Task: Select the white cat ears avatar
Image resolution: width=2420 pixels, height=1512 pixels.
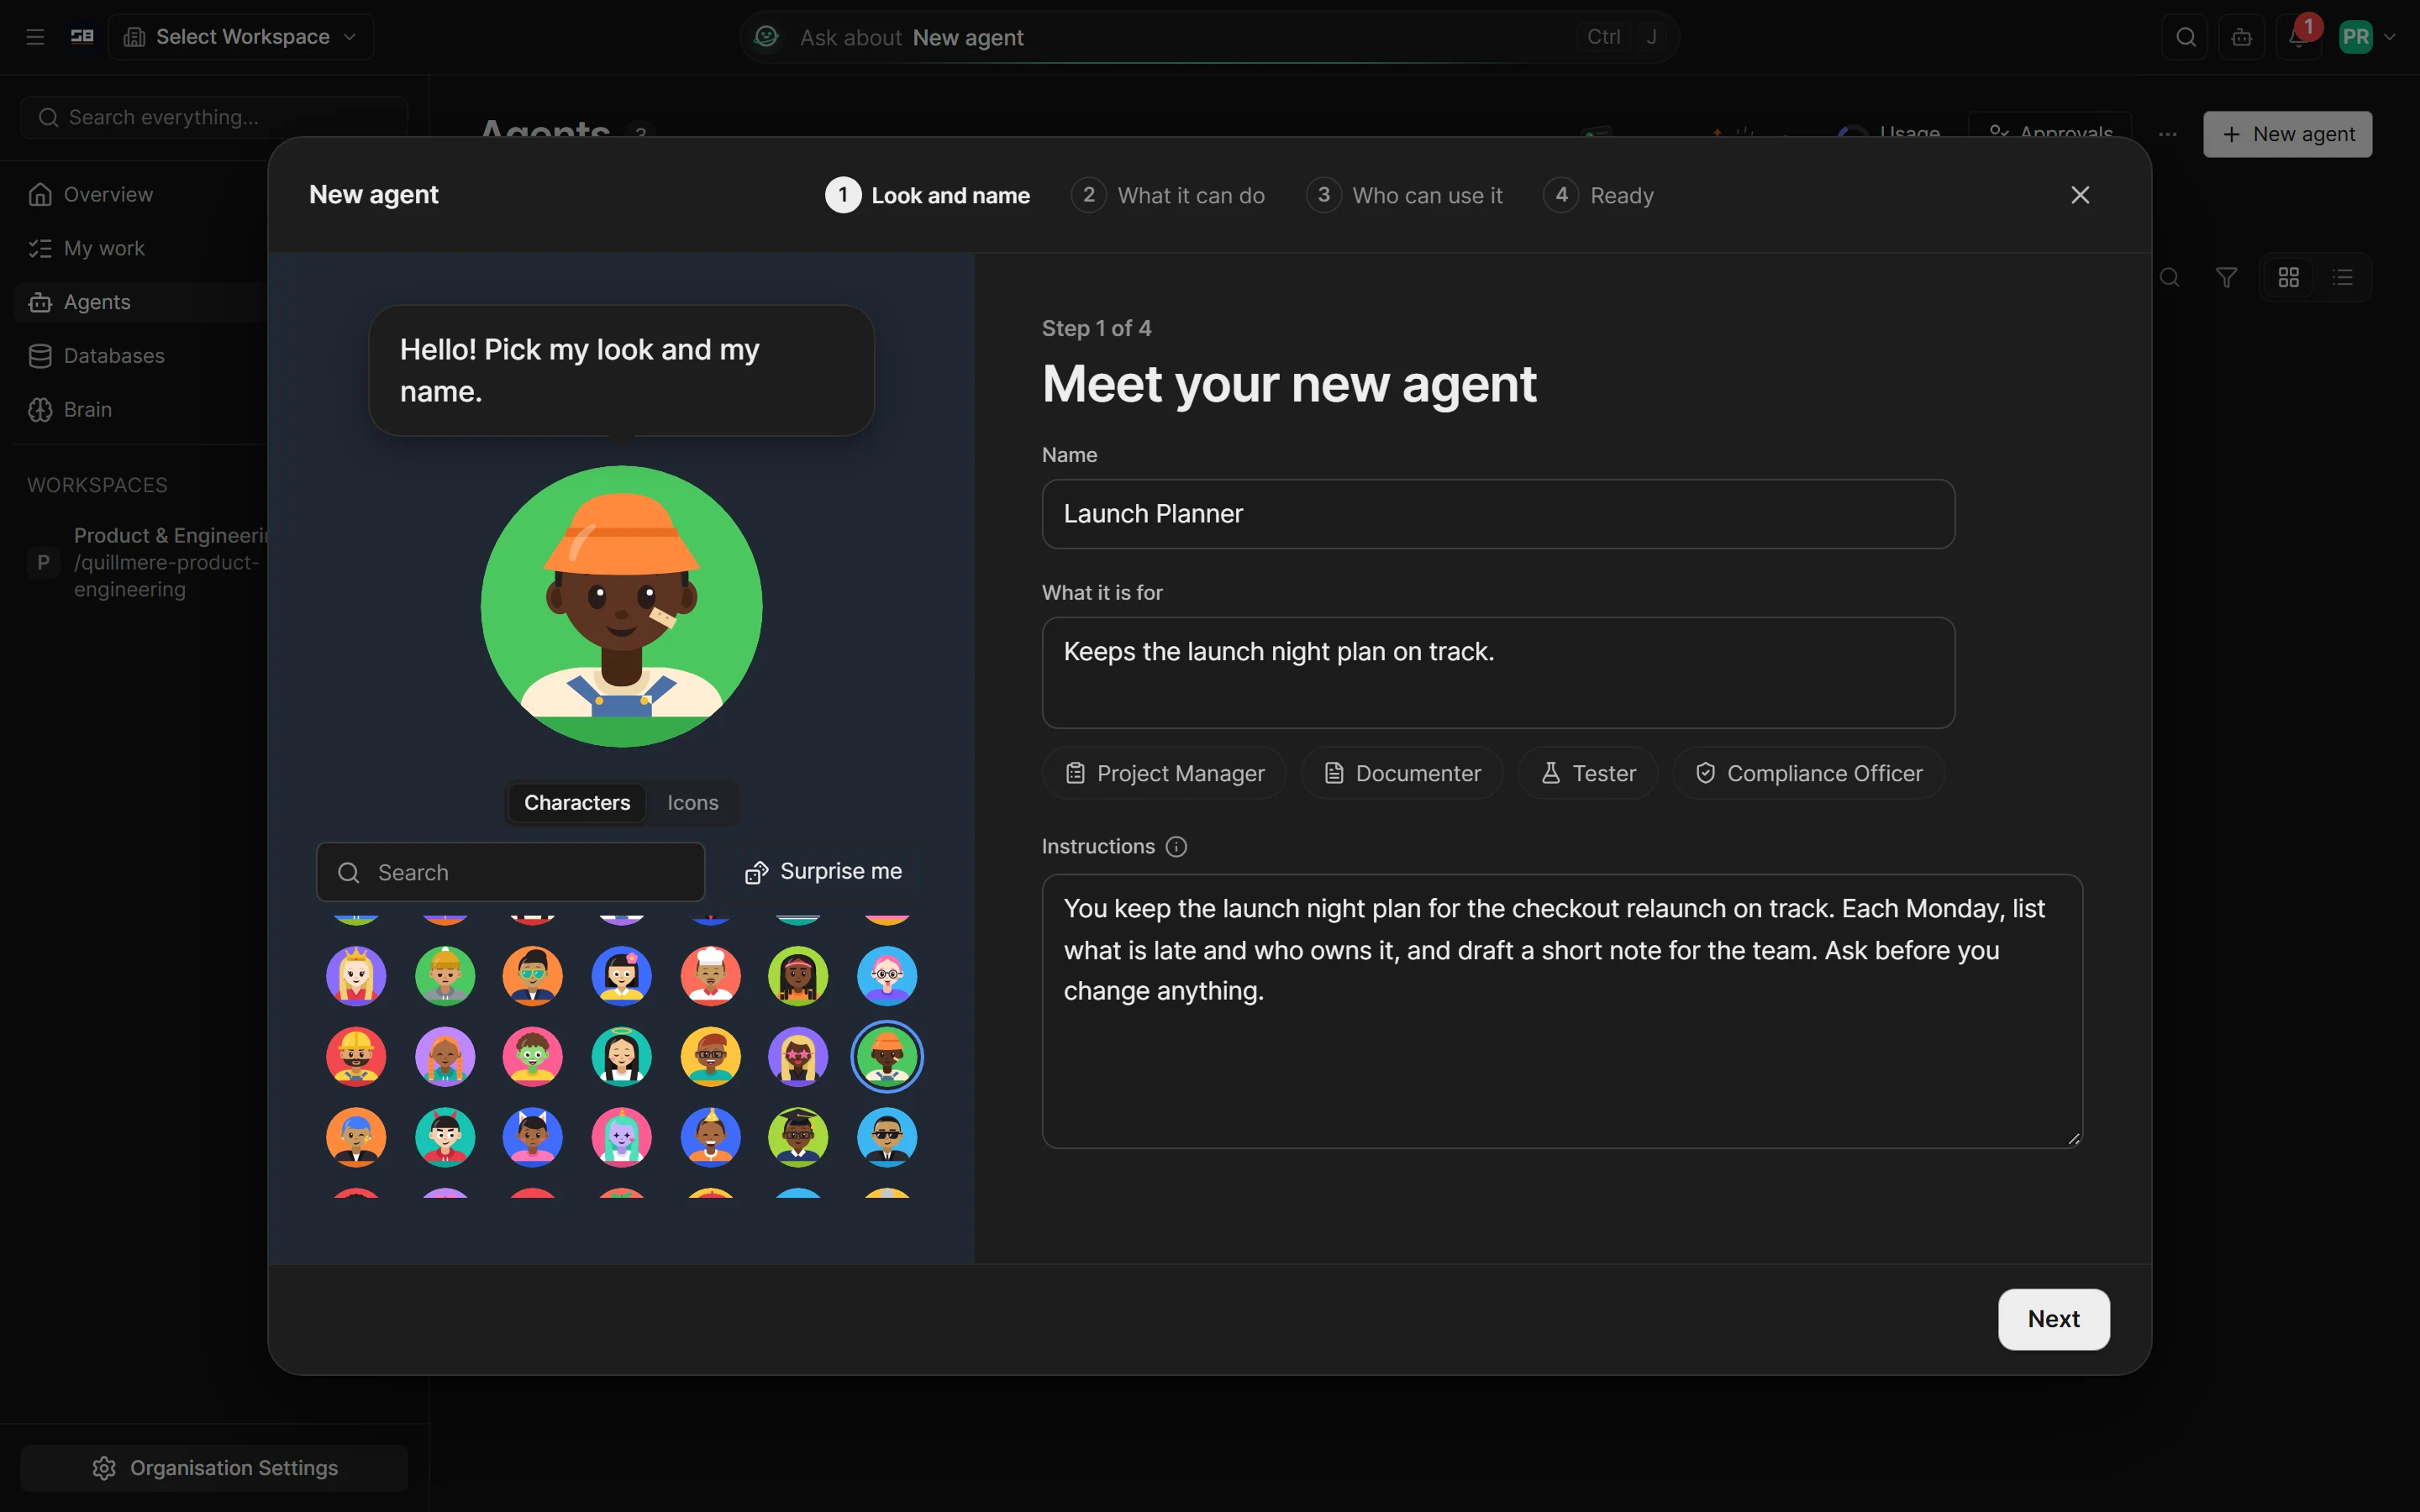Action: (x=533, y=1137)
